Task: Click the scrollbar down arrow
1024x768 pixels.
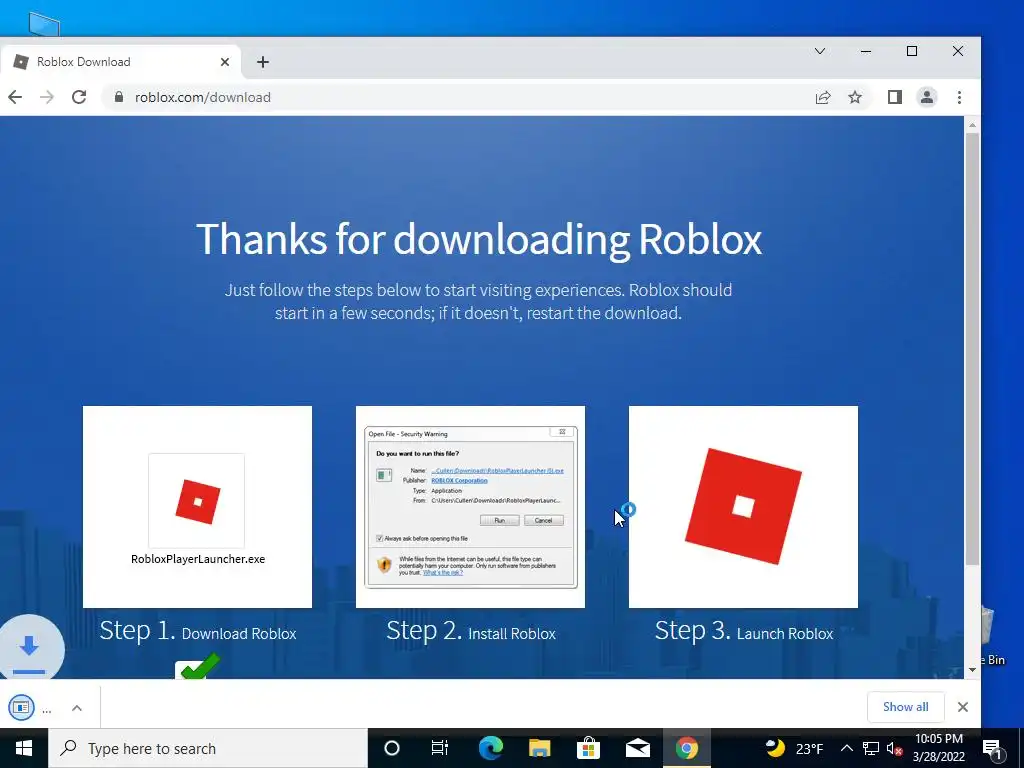Action: click(972, 669)
